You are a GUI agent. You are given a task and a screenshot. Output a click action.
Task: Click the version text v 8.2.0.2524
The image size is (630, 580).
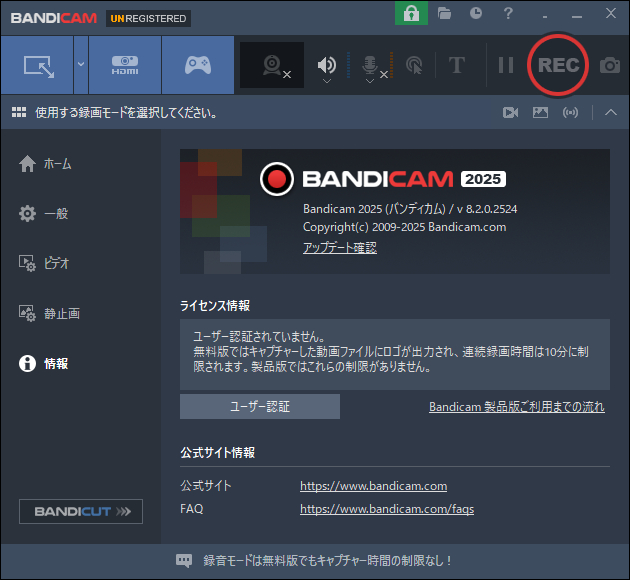[487, 209]
